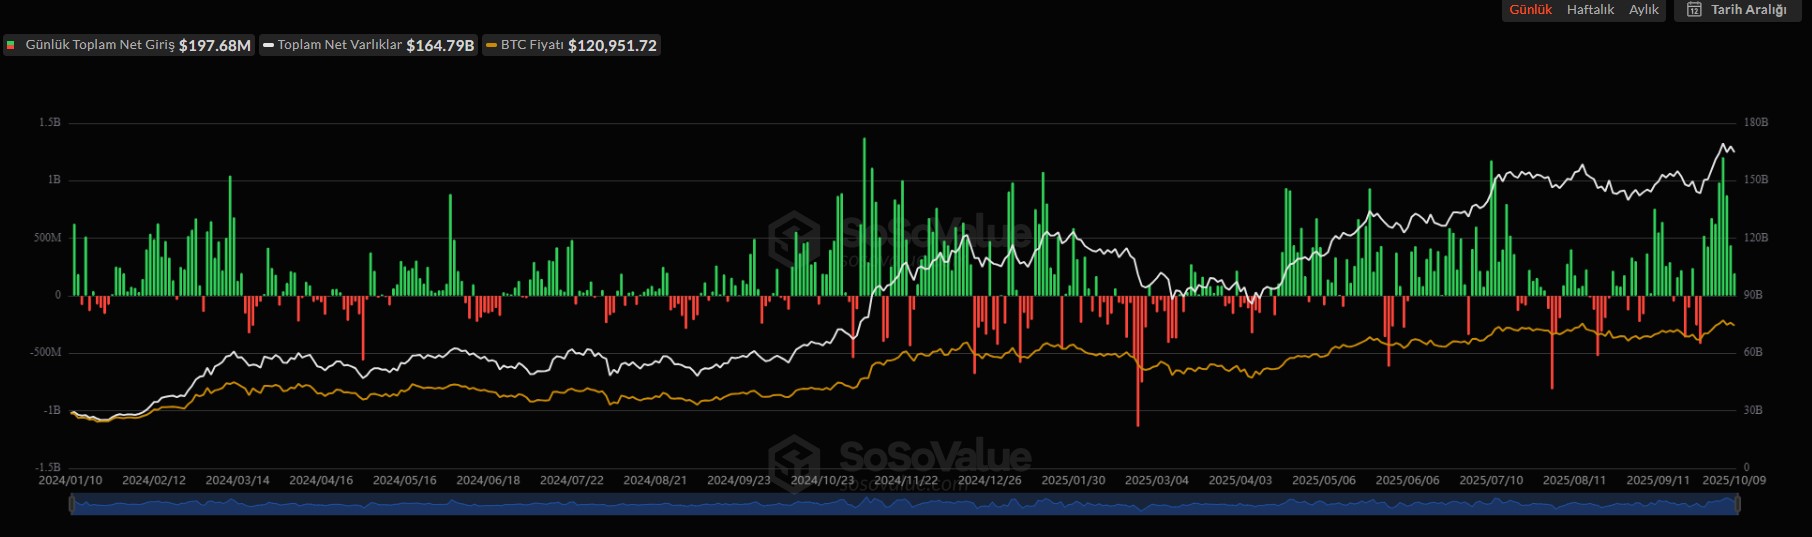The image size is (1812, 537).
Task: Click the orange line marker of BTC Fiyatı
Action: click(491, 45)
